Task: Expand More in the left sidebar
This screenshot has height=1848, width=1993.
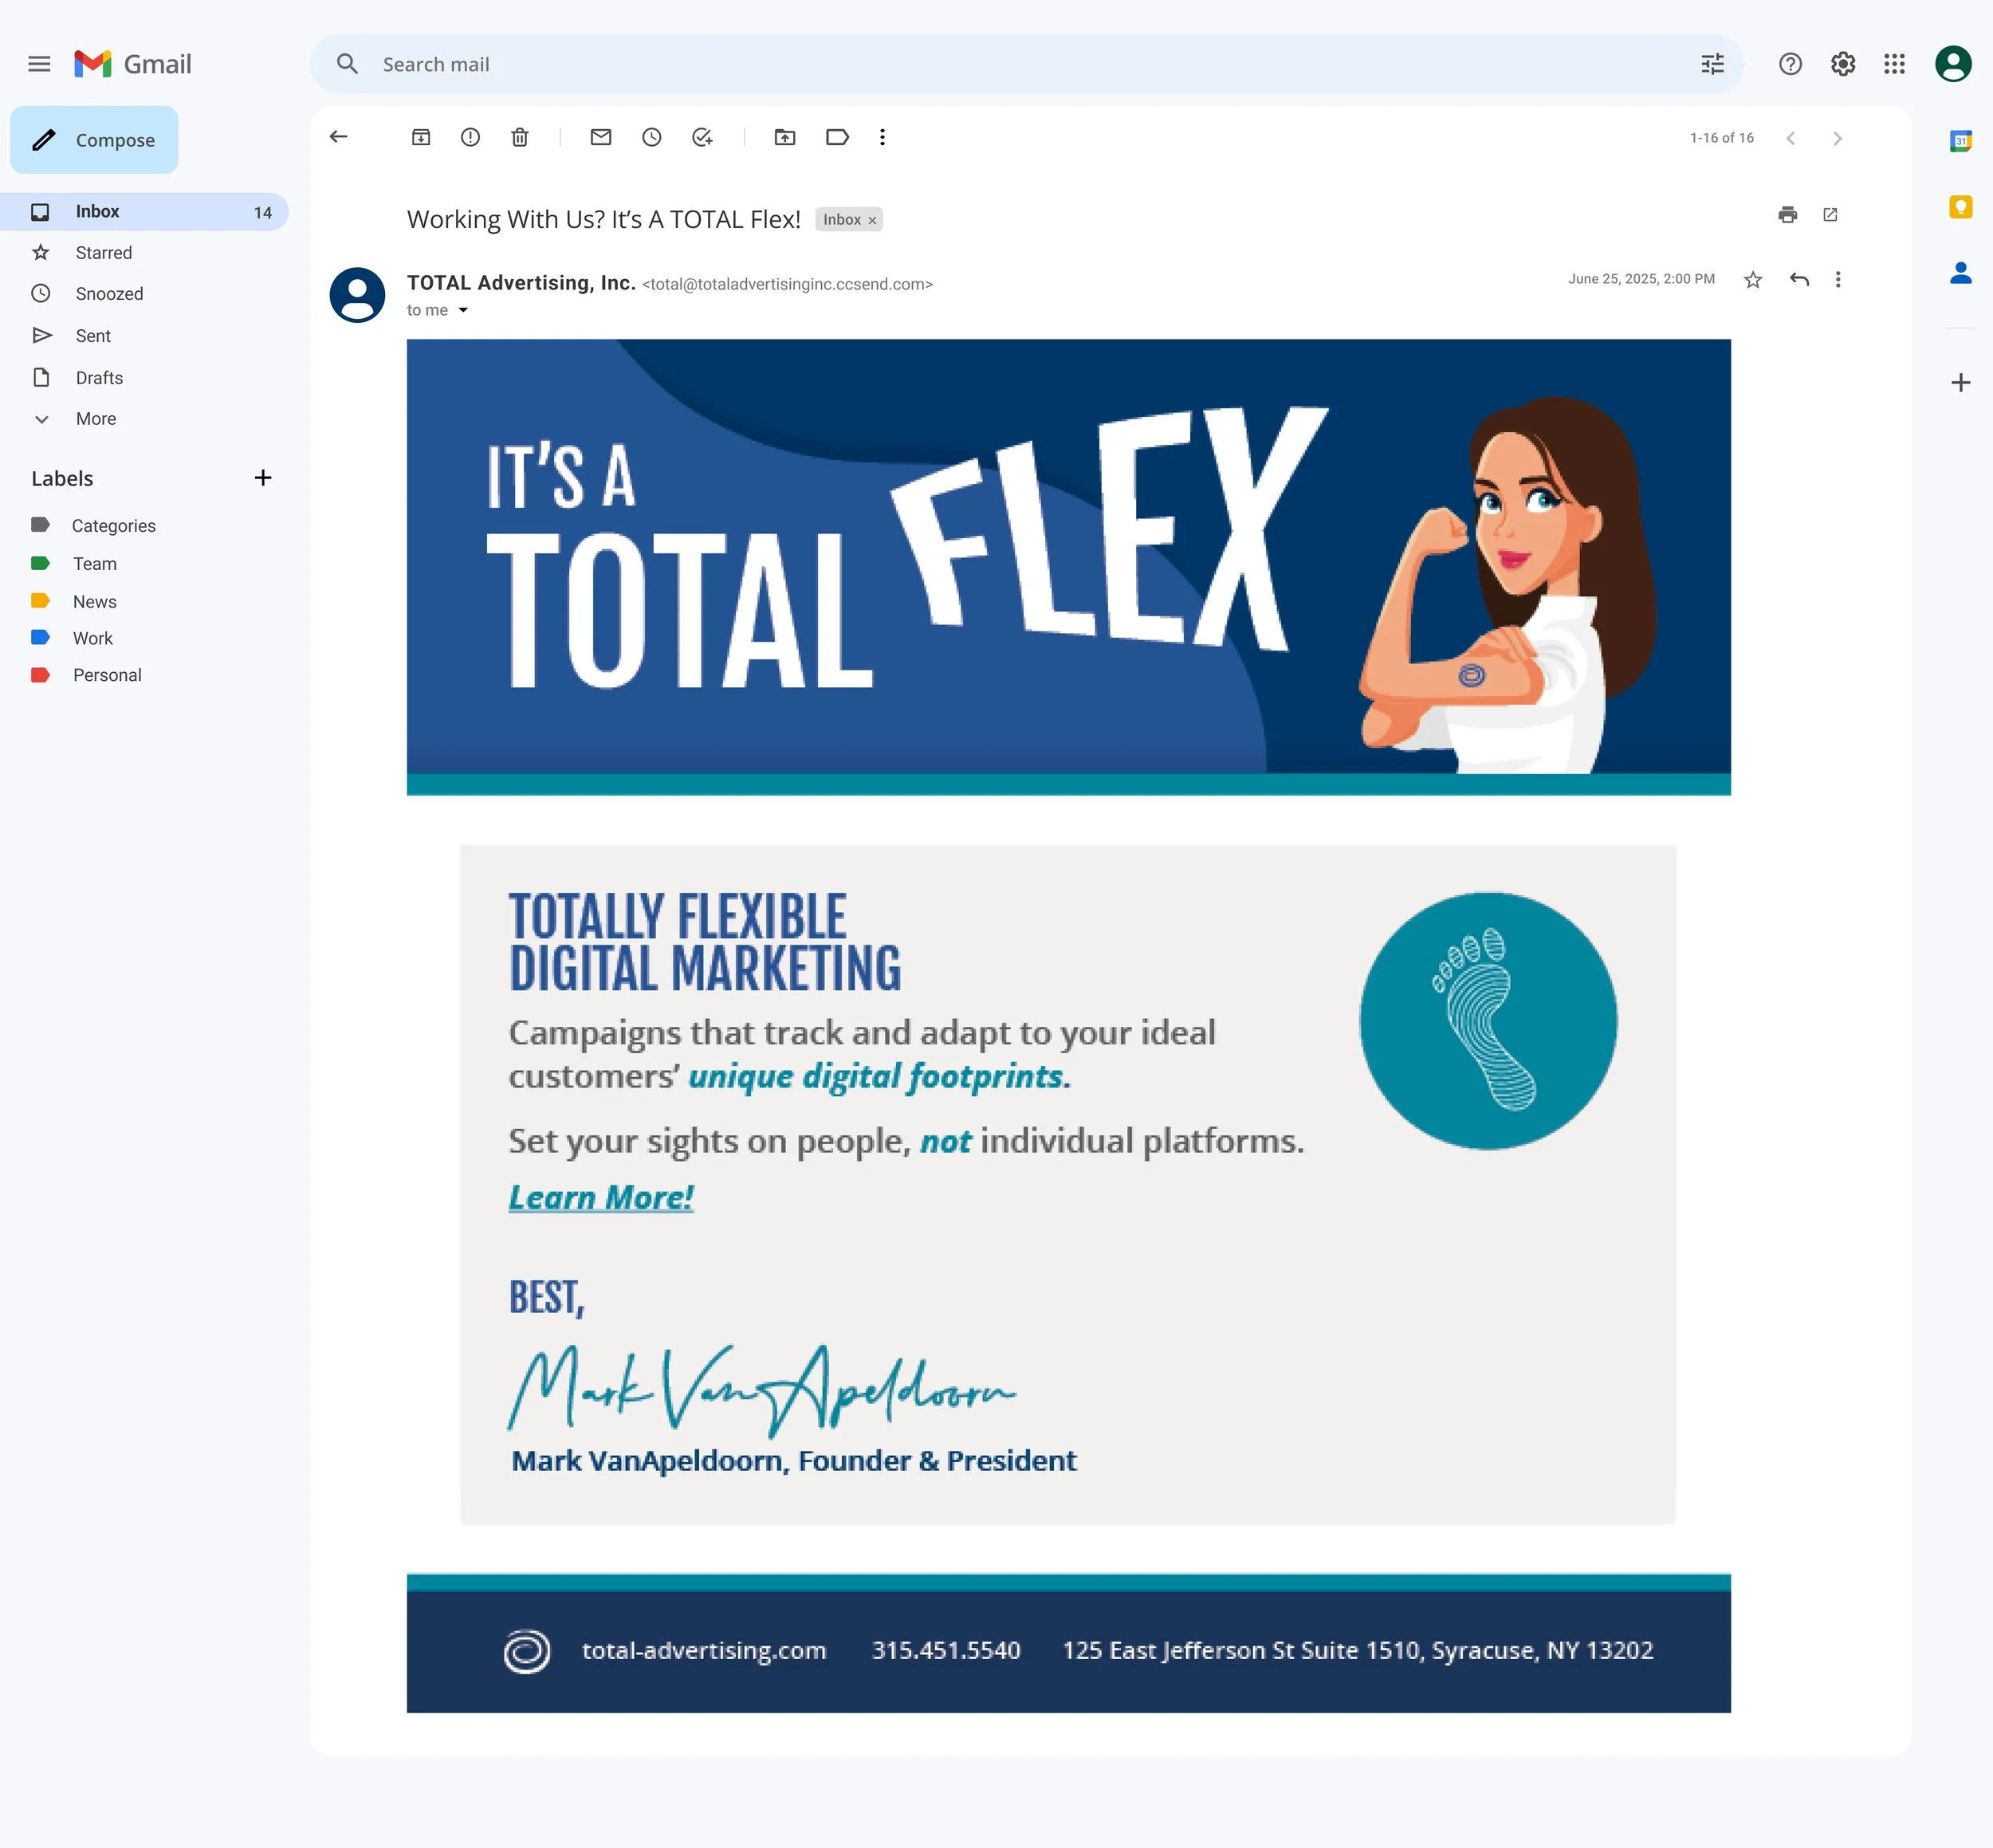Action: pos(95,419)
